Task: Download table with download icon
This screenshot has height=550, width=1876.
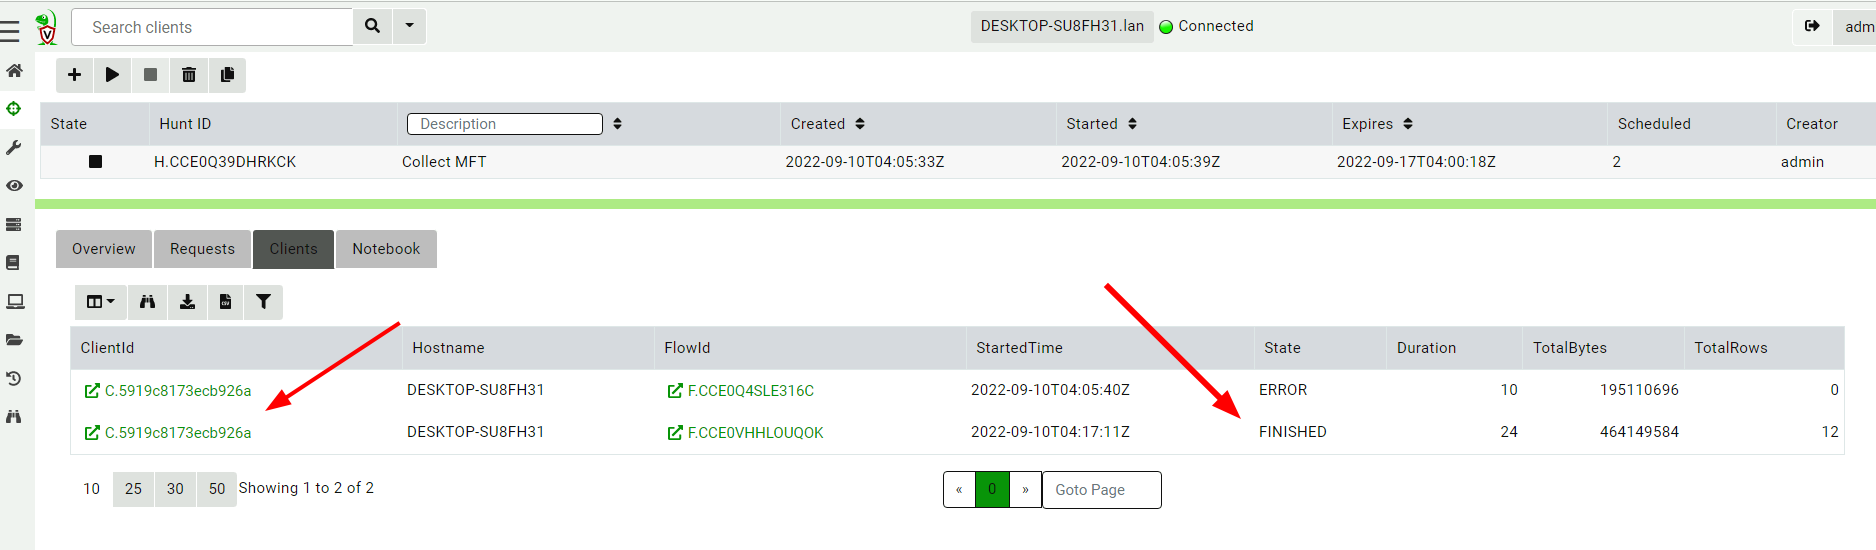Action: click(x=187, y=302)
